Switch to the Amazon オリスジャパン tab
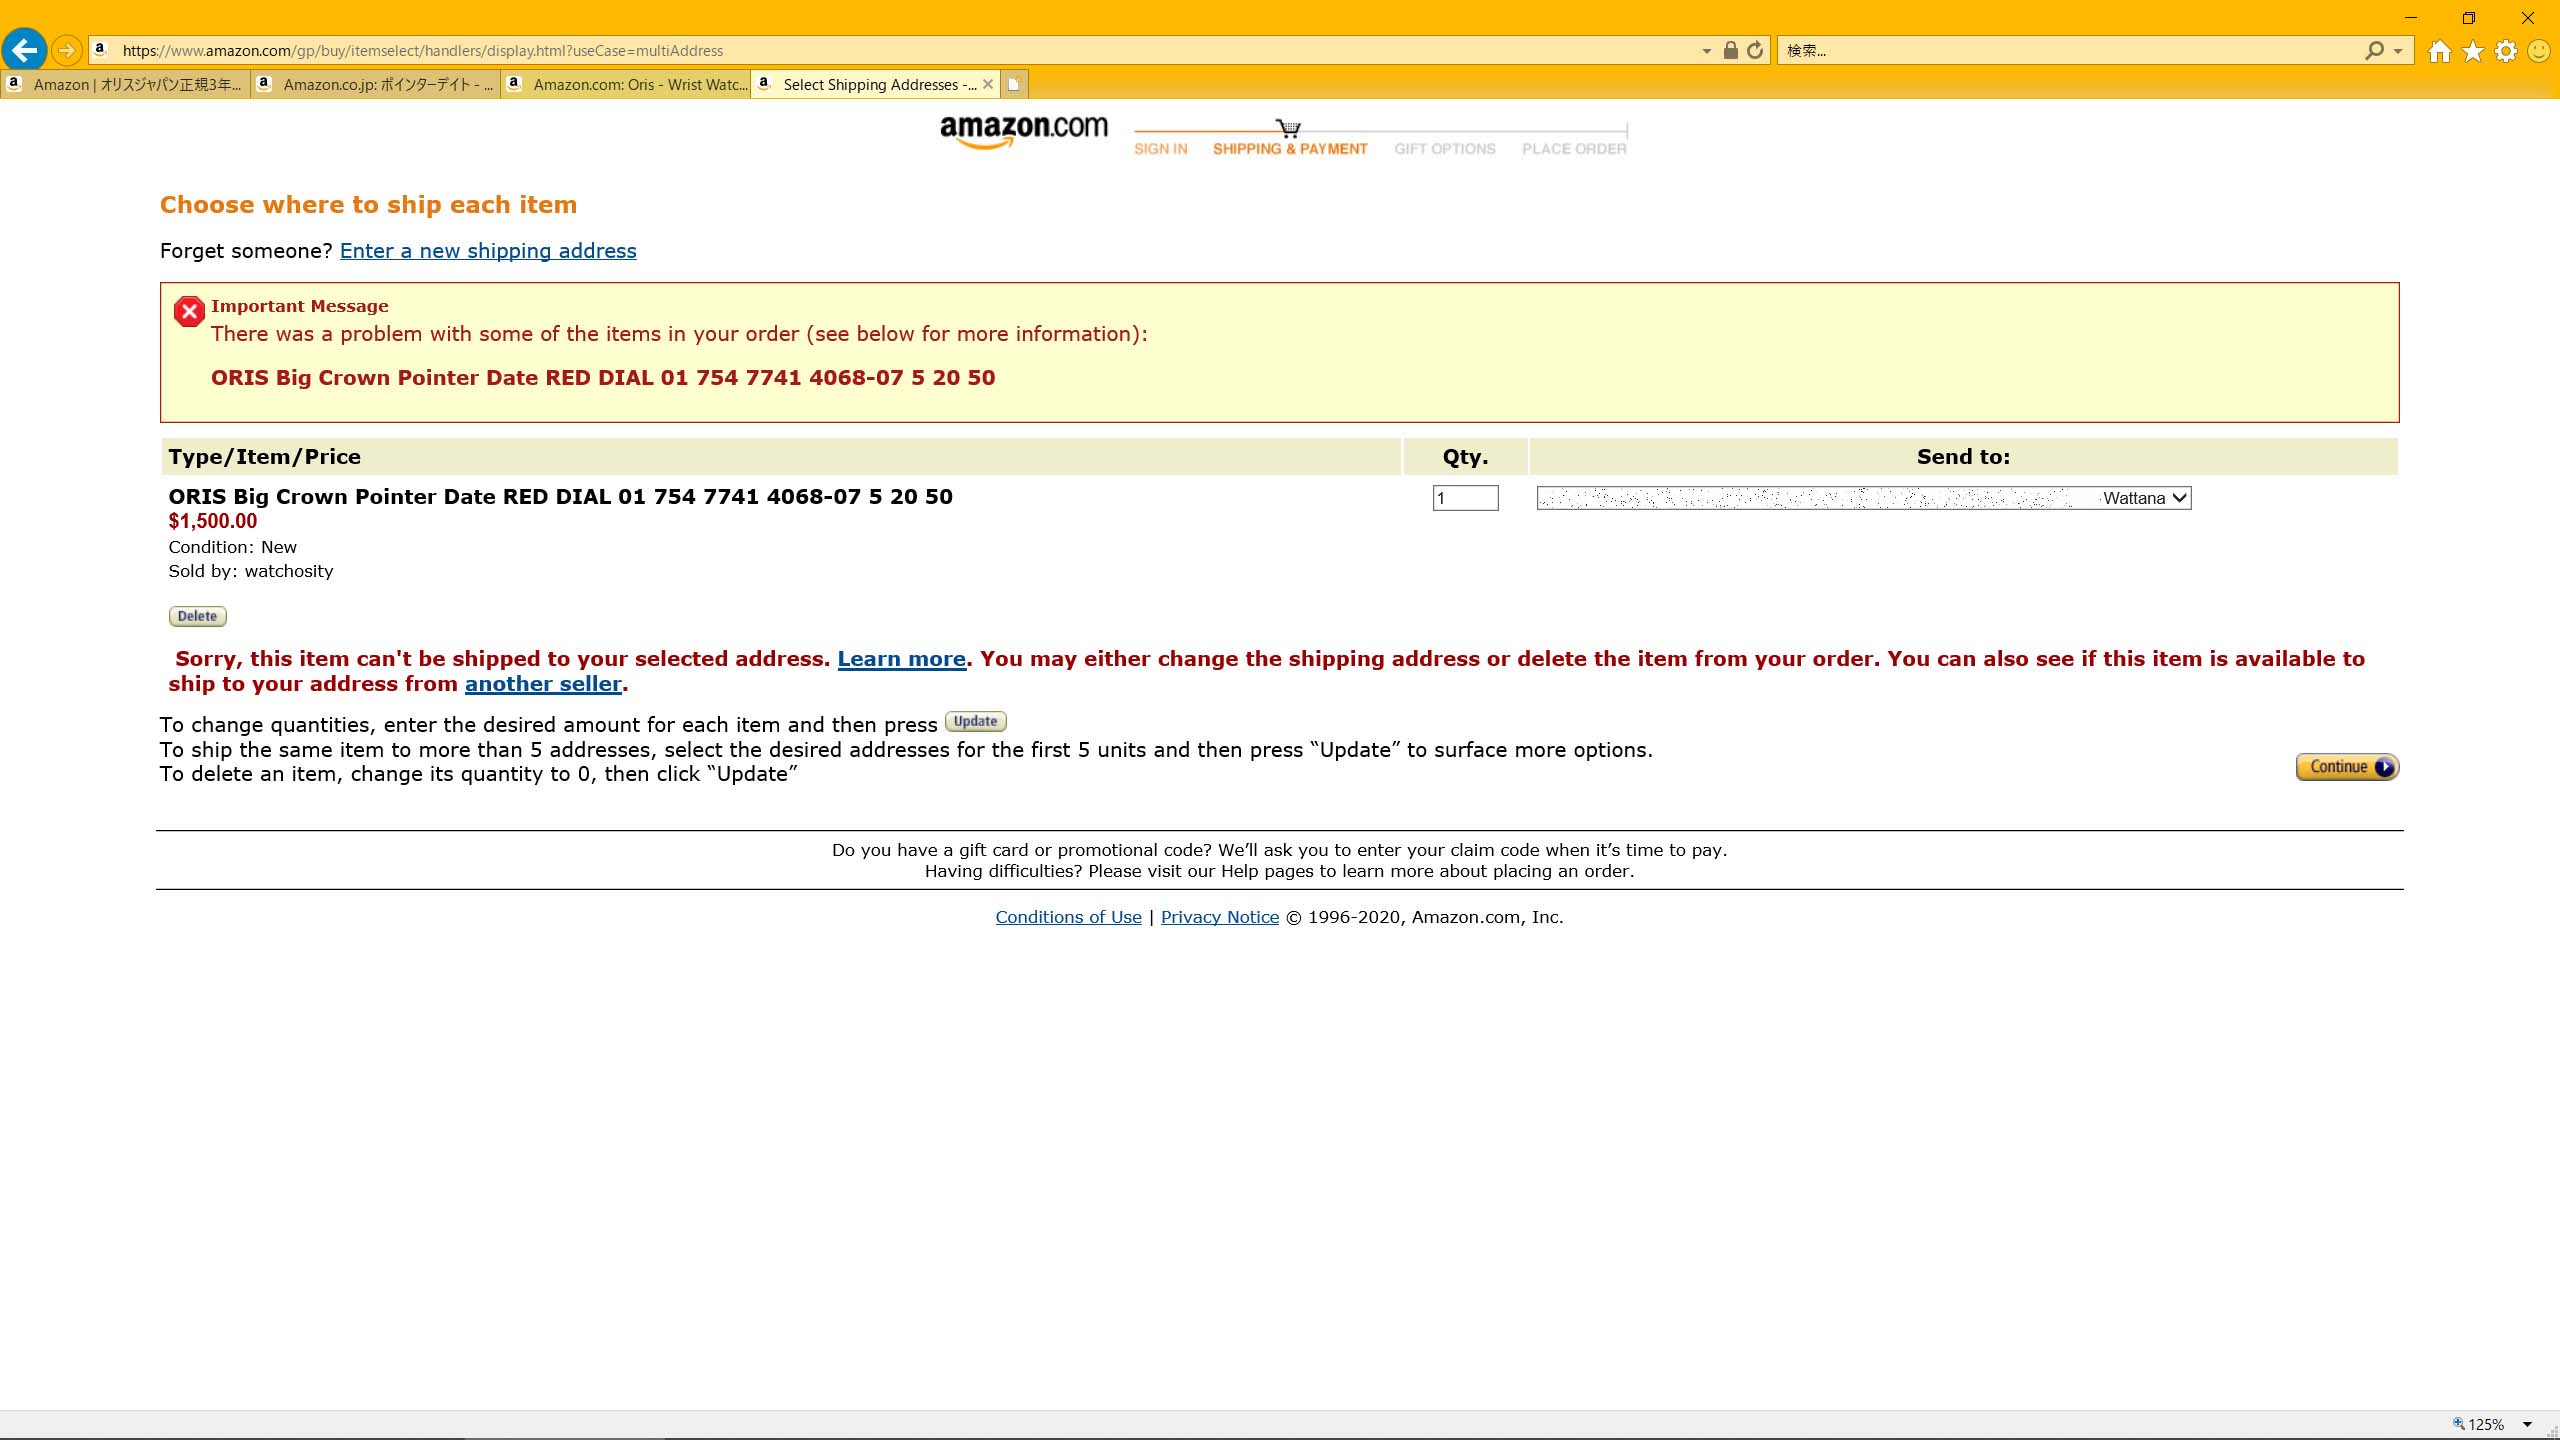This screenshot has height=1440, width=2560. pos(125,84)
